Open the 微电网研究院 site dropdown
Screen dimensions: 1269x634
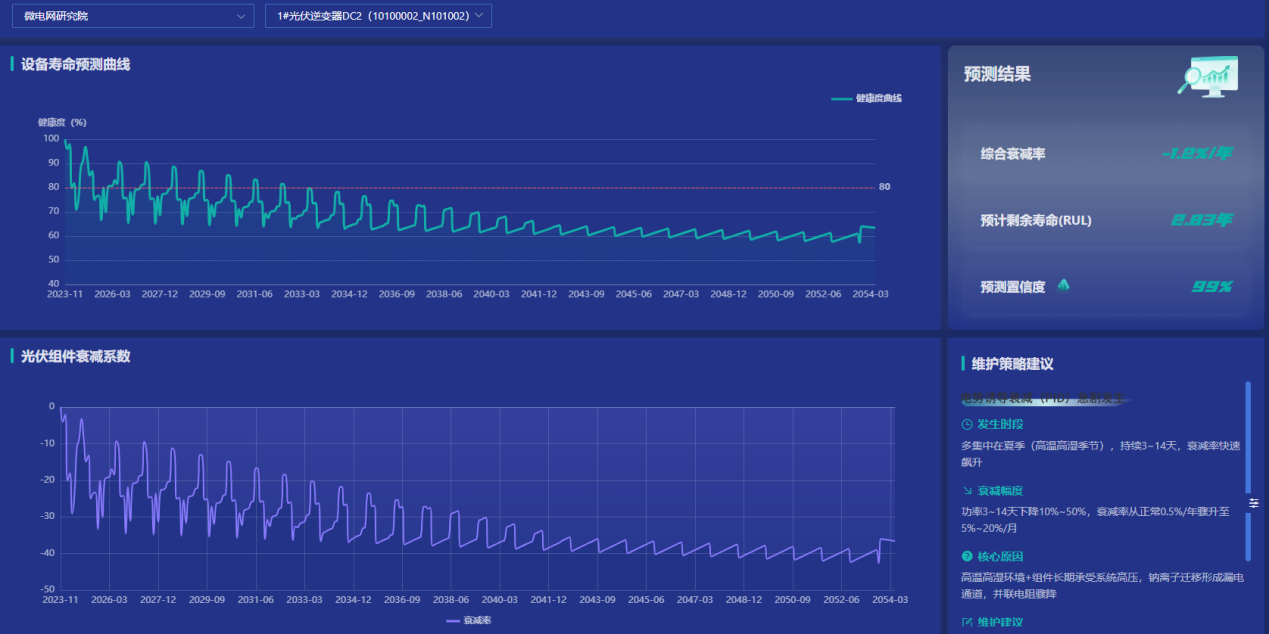point(133,16)
